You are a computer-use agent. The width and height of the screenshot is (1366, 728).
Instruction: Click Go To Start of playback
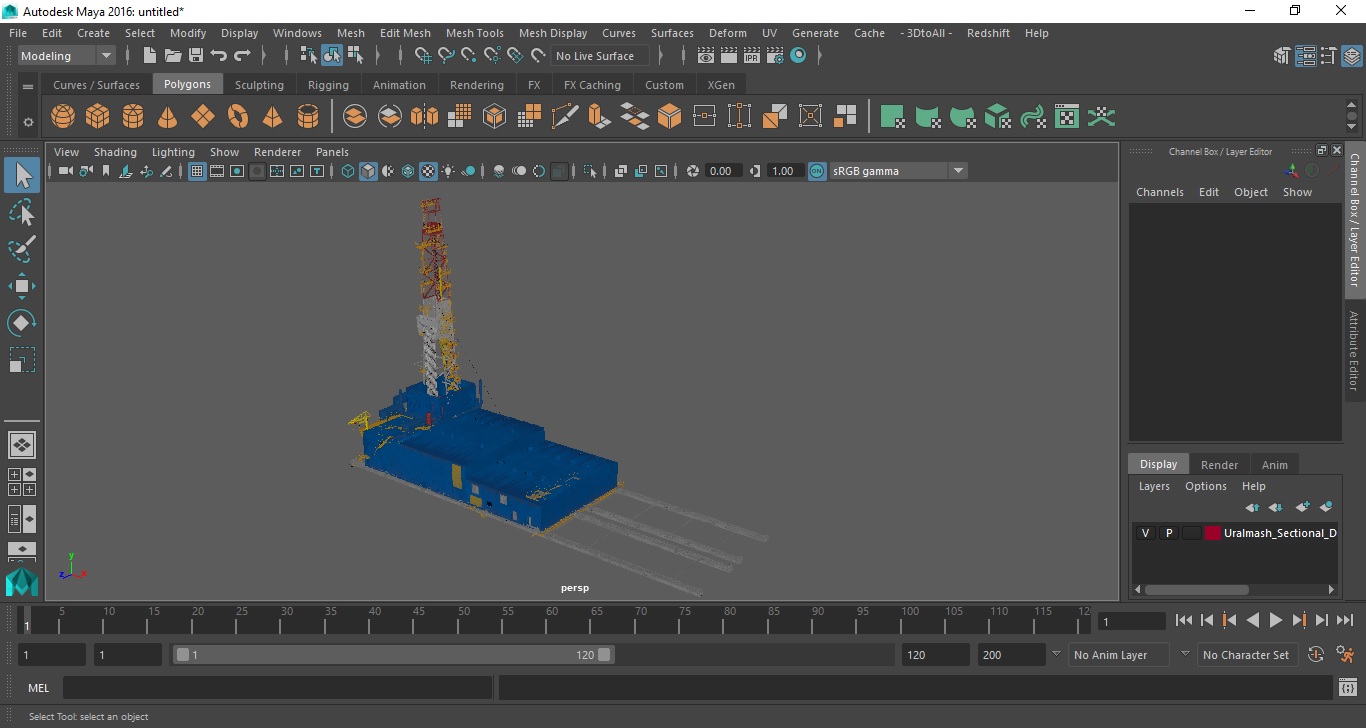pyautogui.click(x=1184, y=620)
